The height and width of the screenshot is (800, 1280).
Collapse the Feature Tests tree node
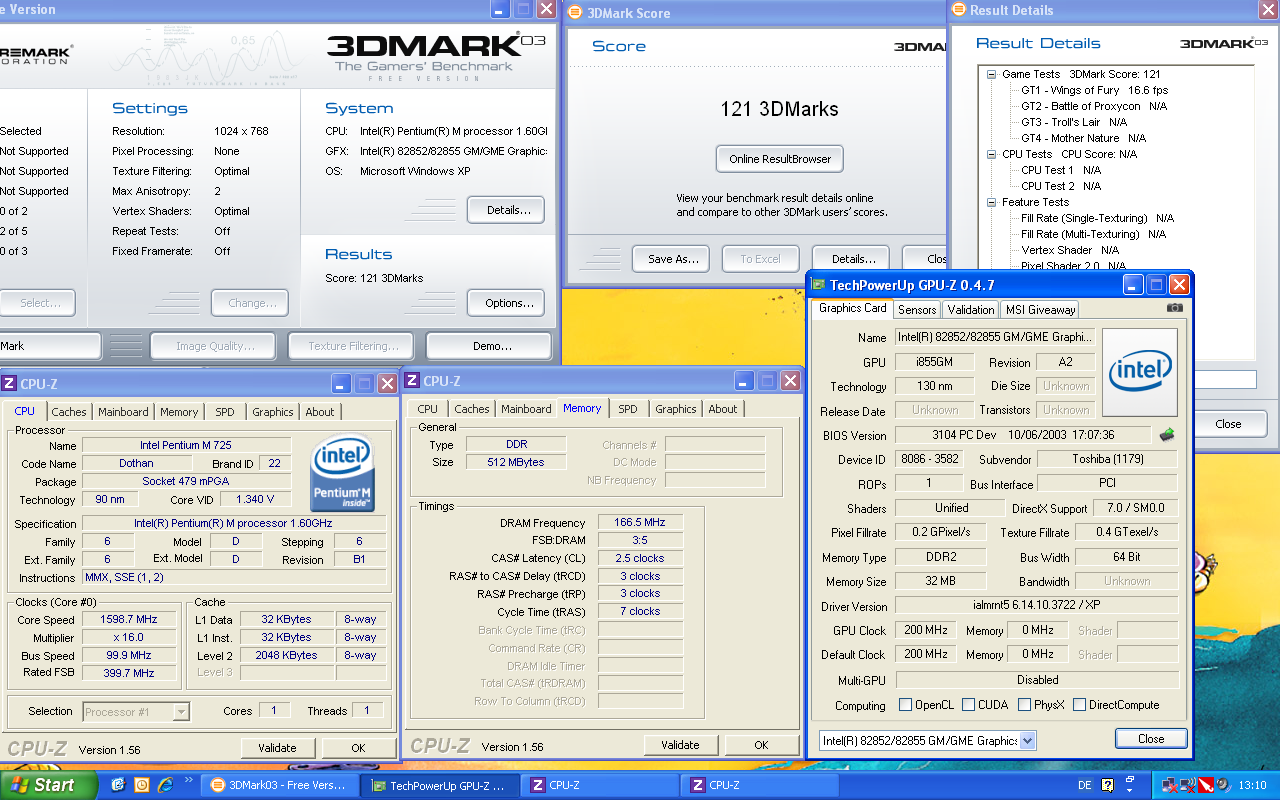point(991,202)
